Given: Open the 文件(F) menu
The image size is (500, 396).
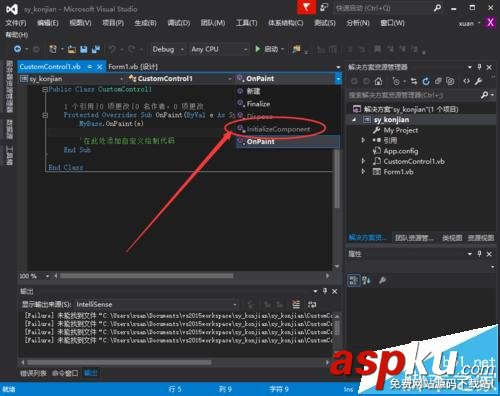Looking at the screenshot, I should tap(16, 23).
